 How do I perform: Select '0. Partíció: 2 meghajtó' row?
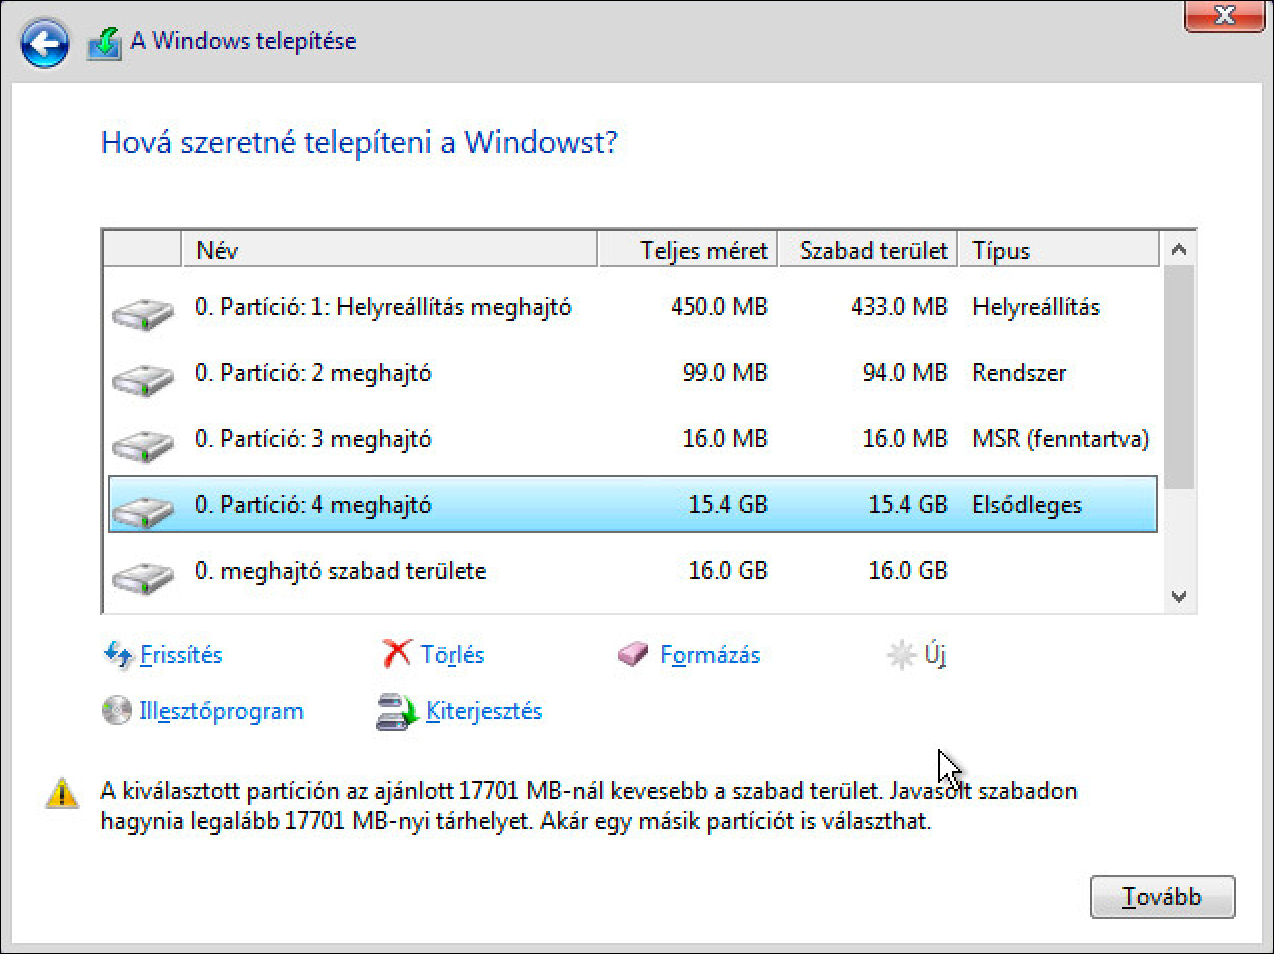pyautogui.click(x=632, y=373)
